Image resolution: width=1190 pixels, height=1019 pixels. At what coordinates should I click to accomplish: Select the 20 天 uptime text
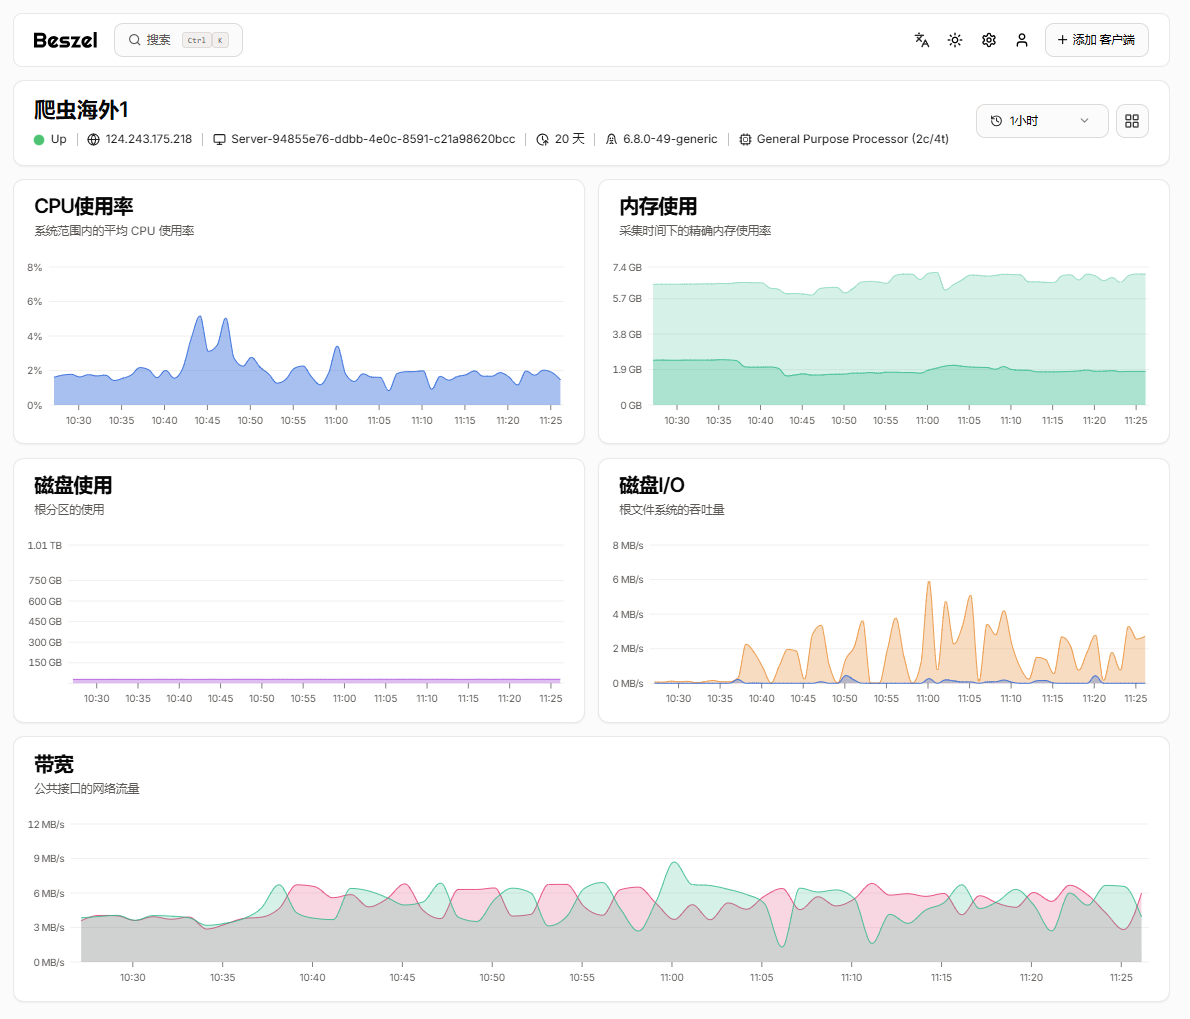569,140
